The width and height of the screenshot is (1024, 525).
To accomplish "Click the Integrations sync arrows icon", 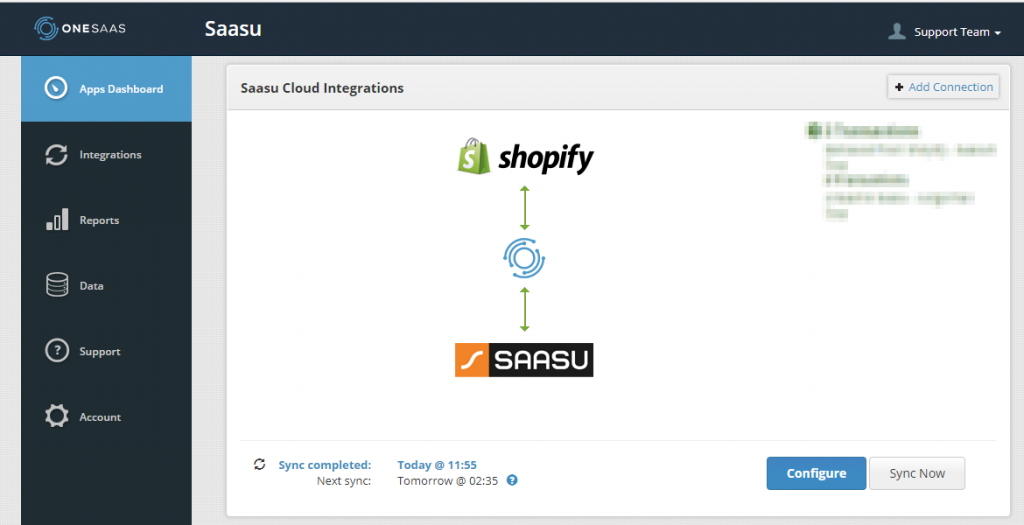I will point(56,155).
